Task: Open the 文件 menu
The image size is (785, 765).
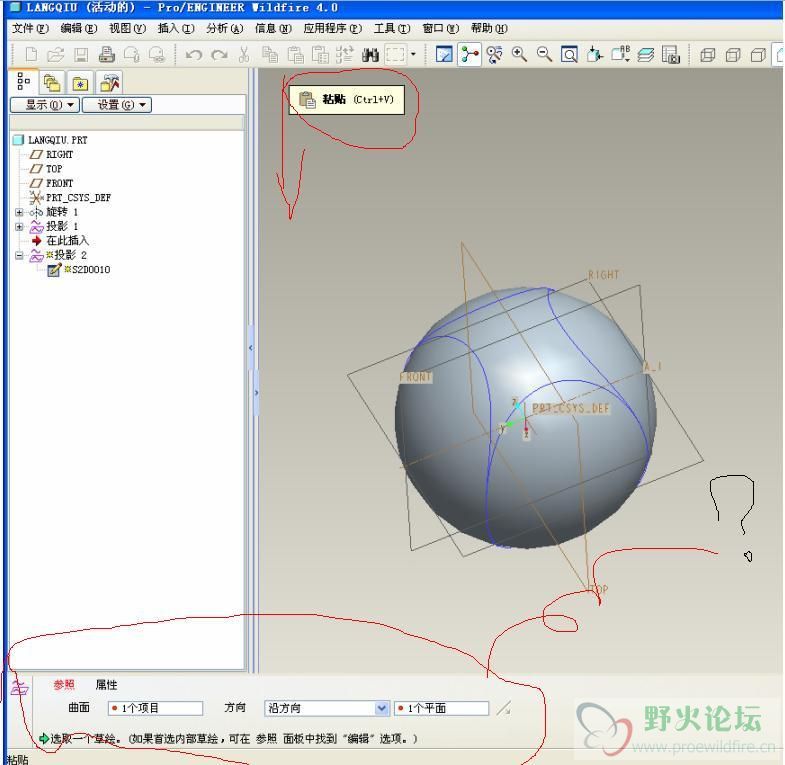Action: click(30, 28)
